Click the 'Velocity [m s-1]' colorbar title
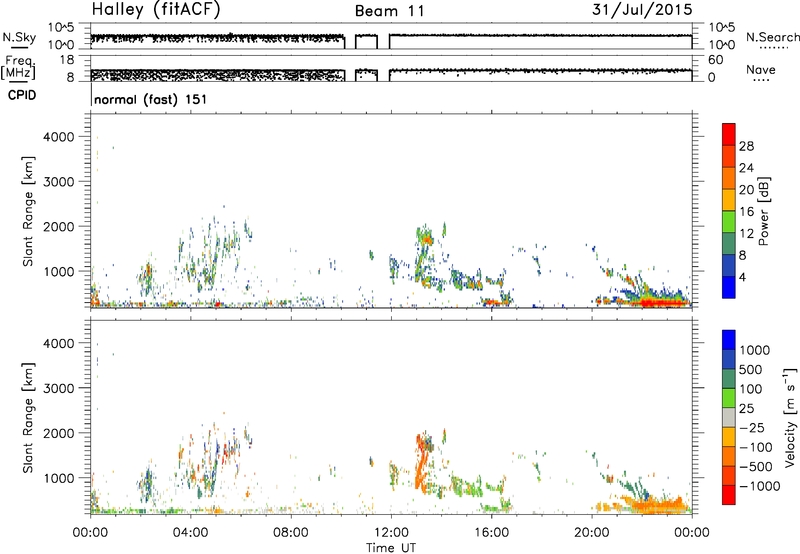Screen dimensions: 800x554 pyautogui.click(x=790, y=417)
